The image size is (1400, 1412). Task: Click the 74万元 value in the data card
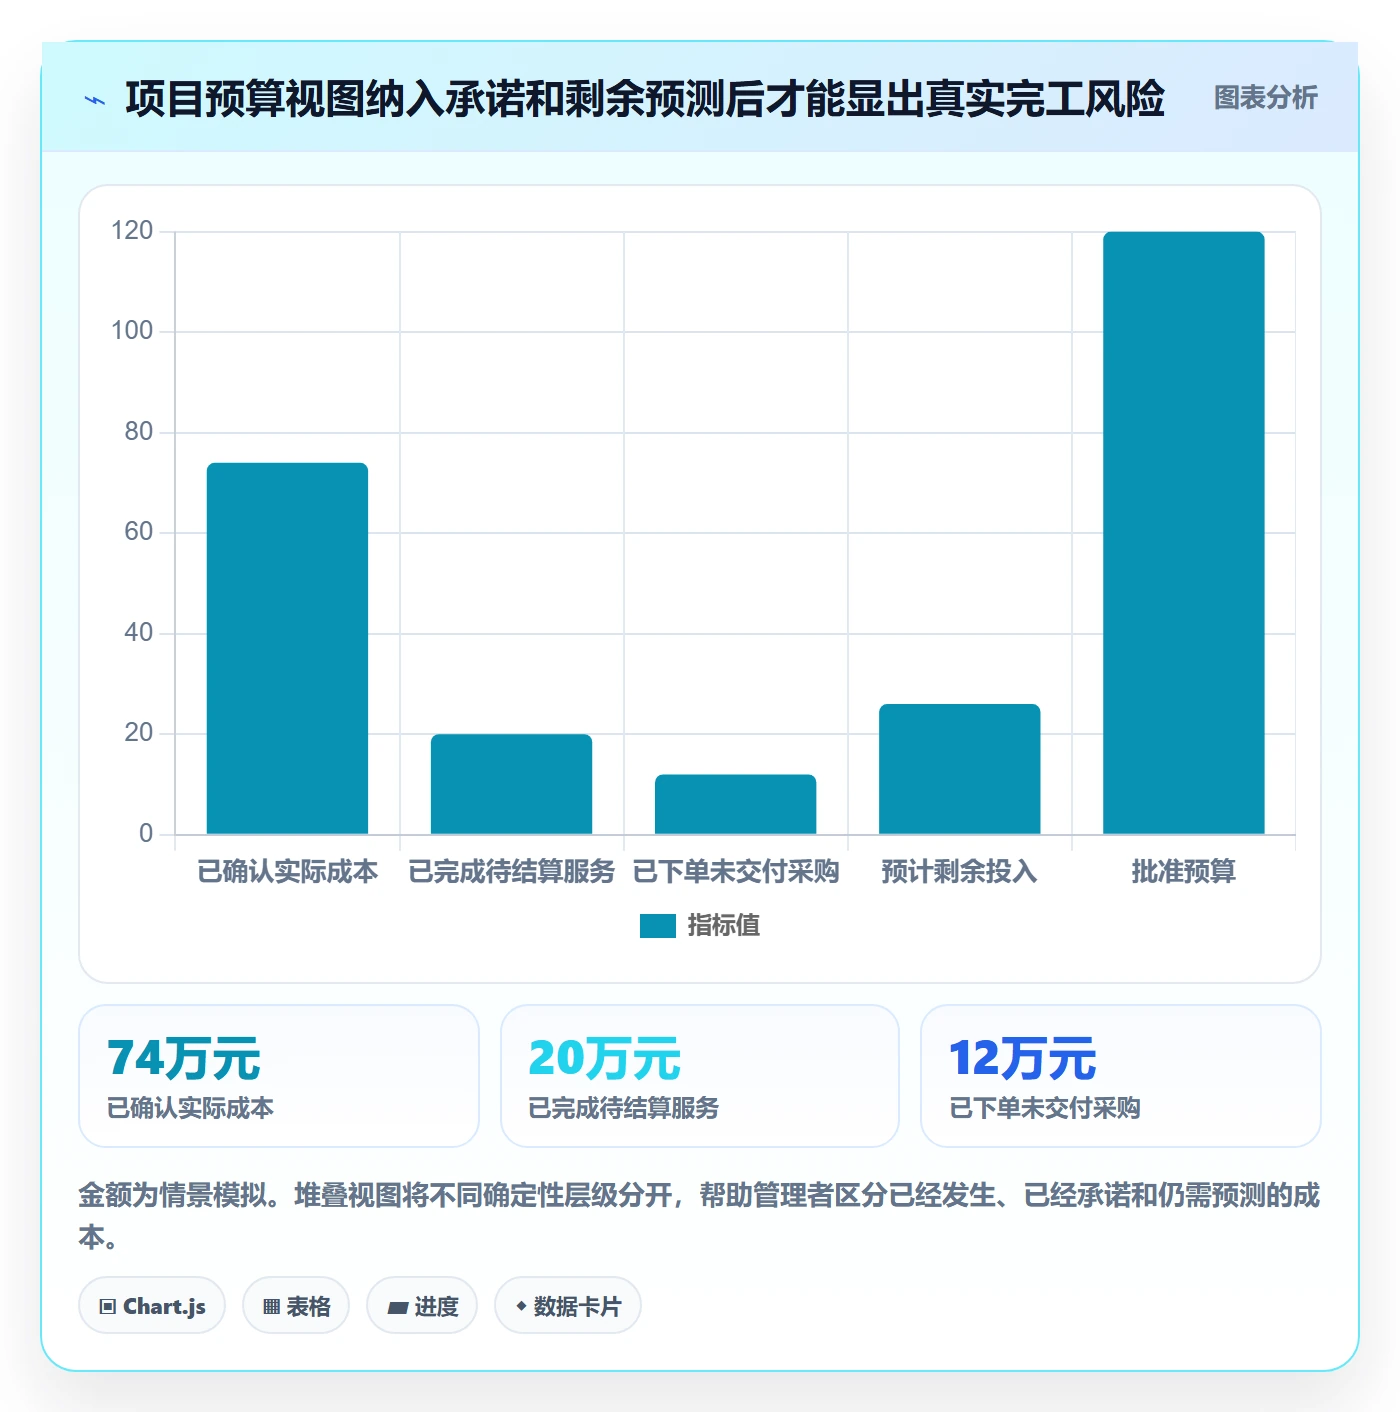184,1059
